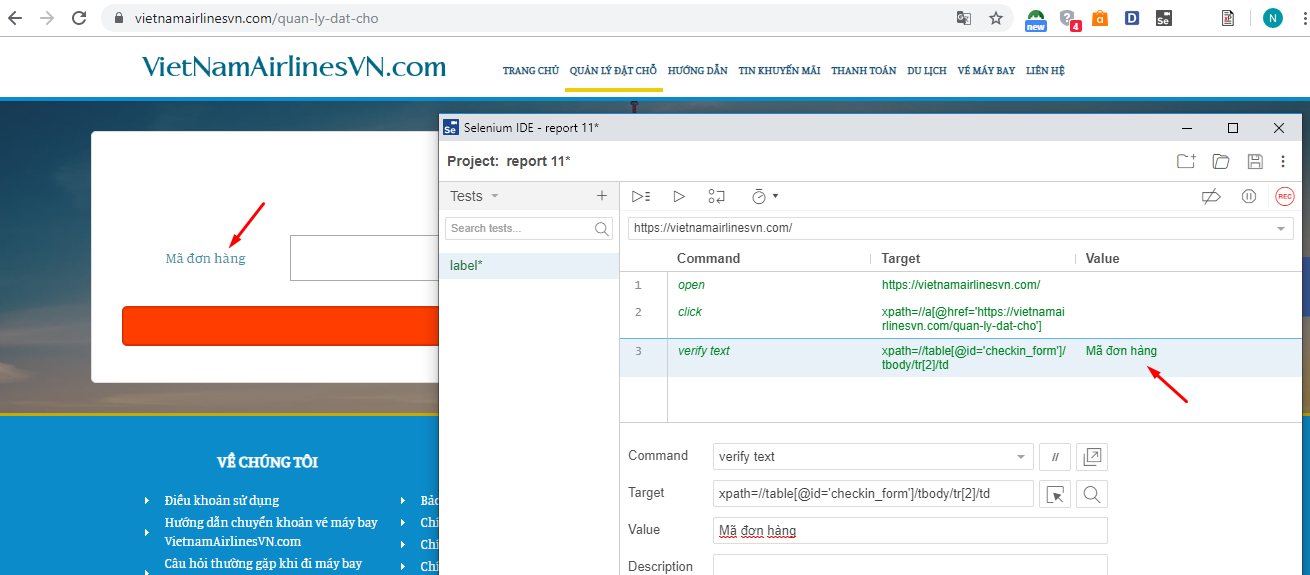Open VÉ MÁY BAY menu item
Screen dimensions: 1310x575
986,71
